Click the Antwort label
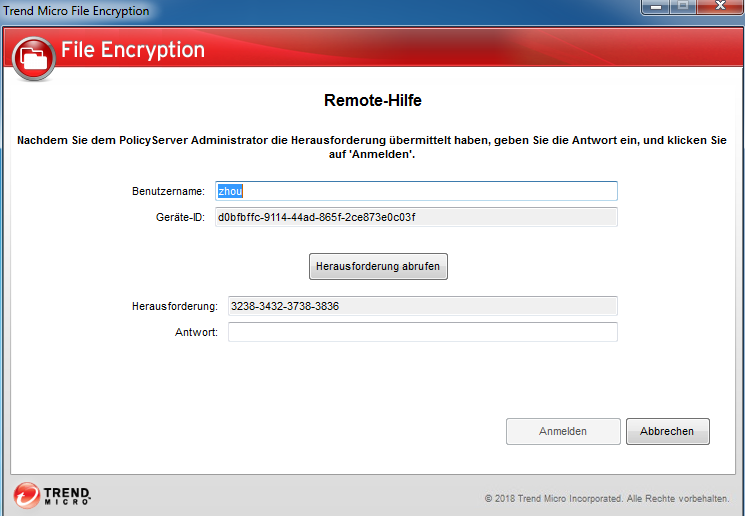 pyautogui.click(x=195, y=332)
